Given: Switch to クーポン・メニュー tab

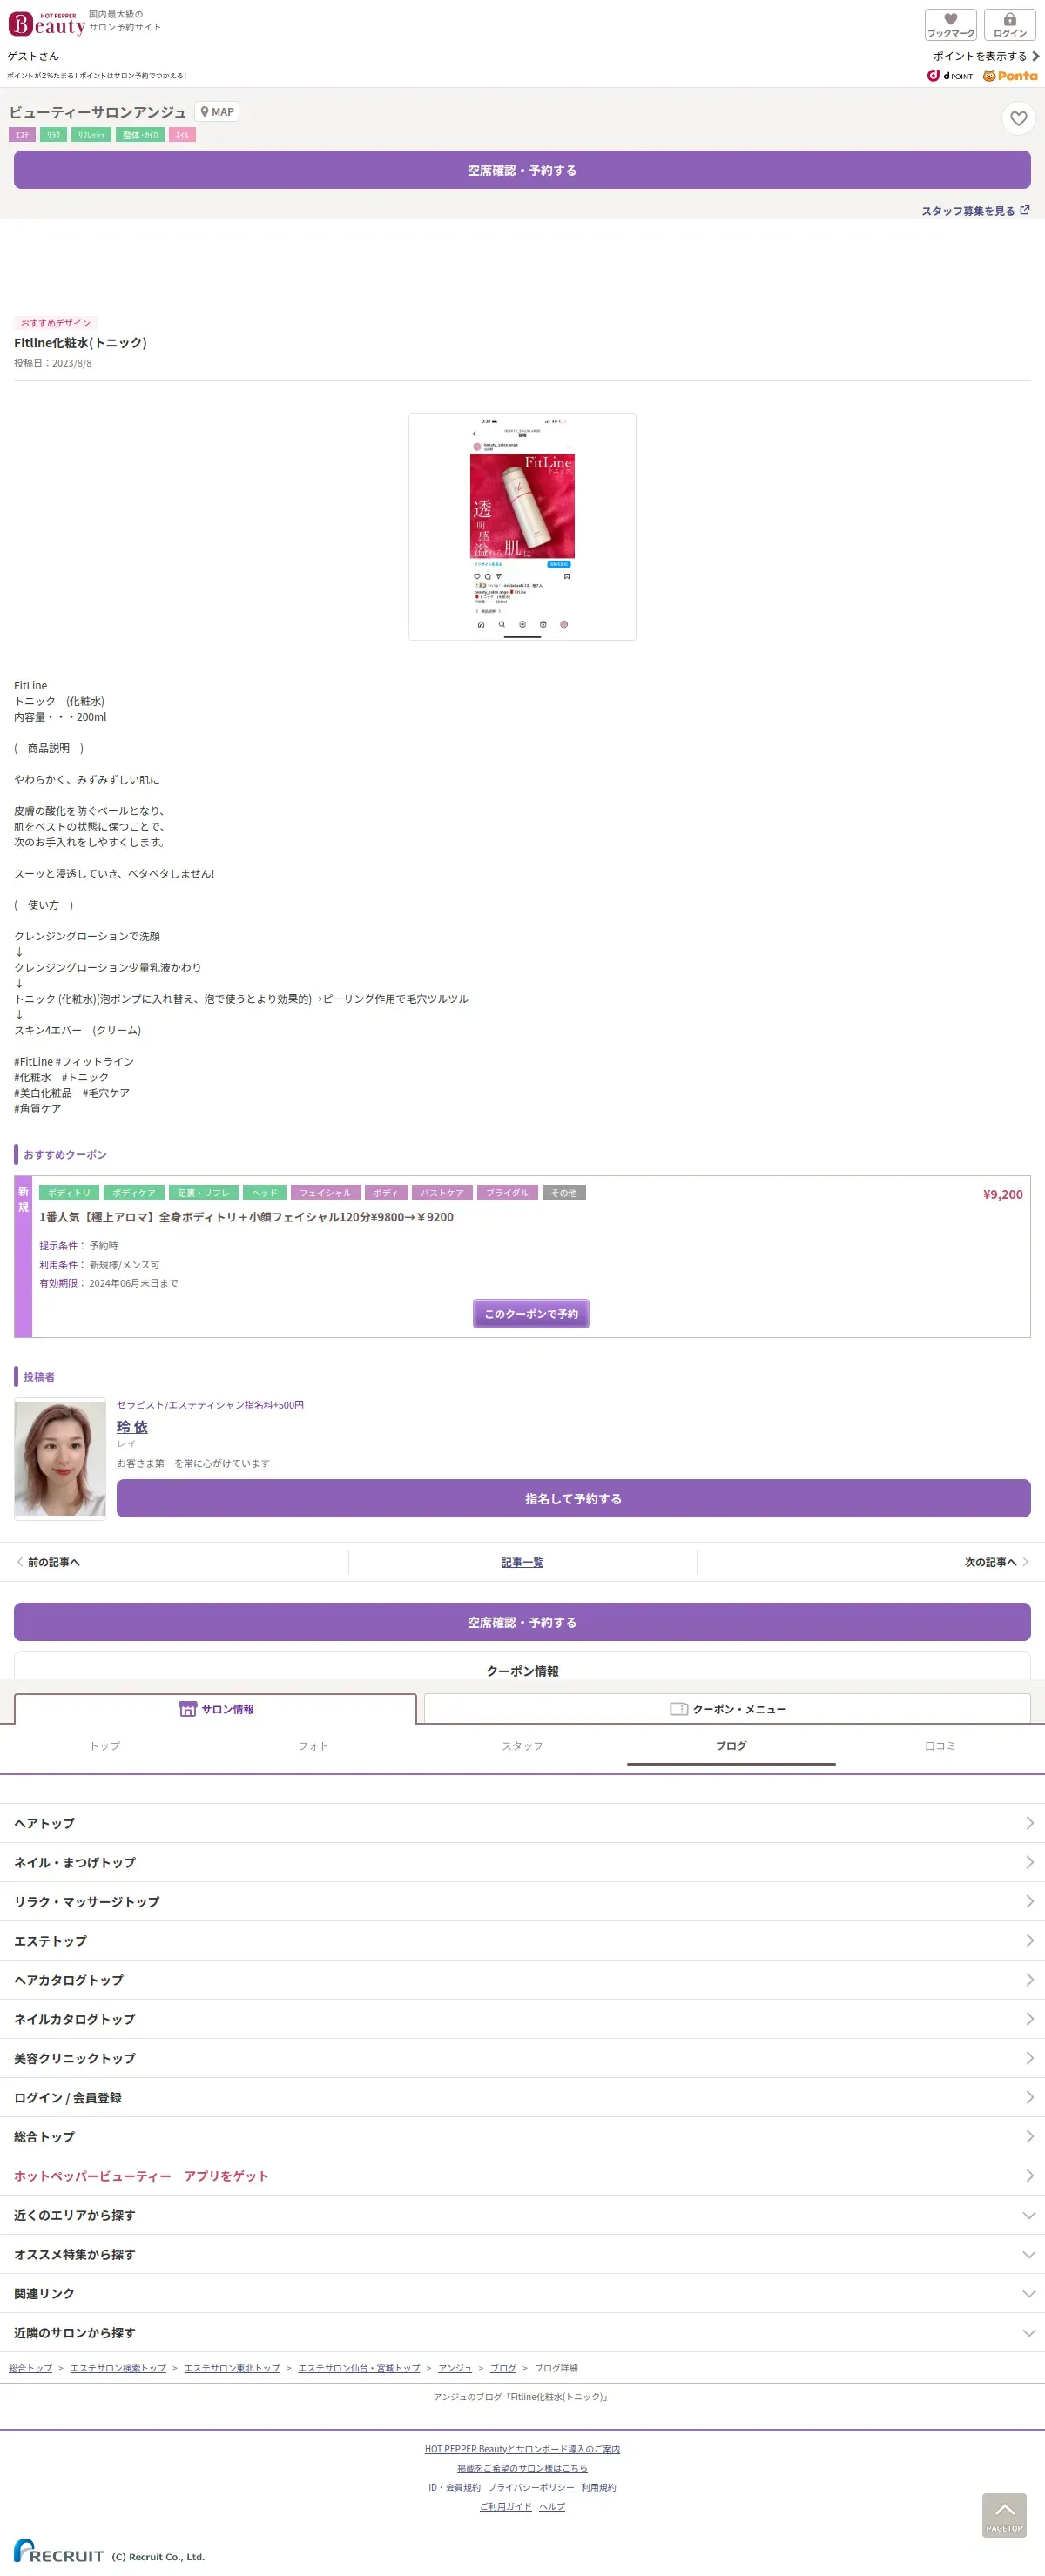Looking at the screenshot, I should 727,1709.
